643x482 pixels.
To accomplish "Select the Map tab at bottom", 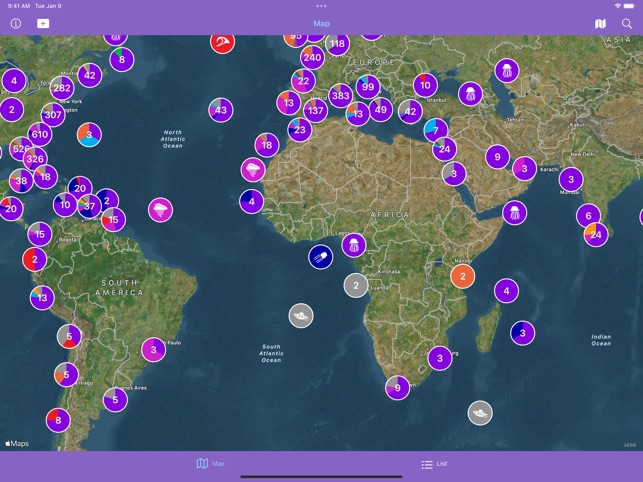I will tap(210, 464).
